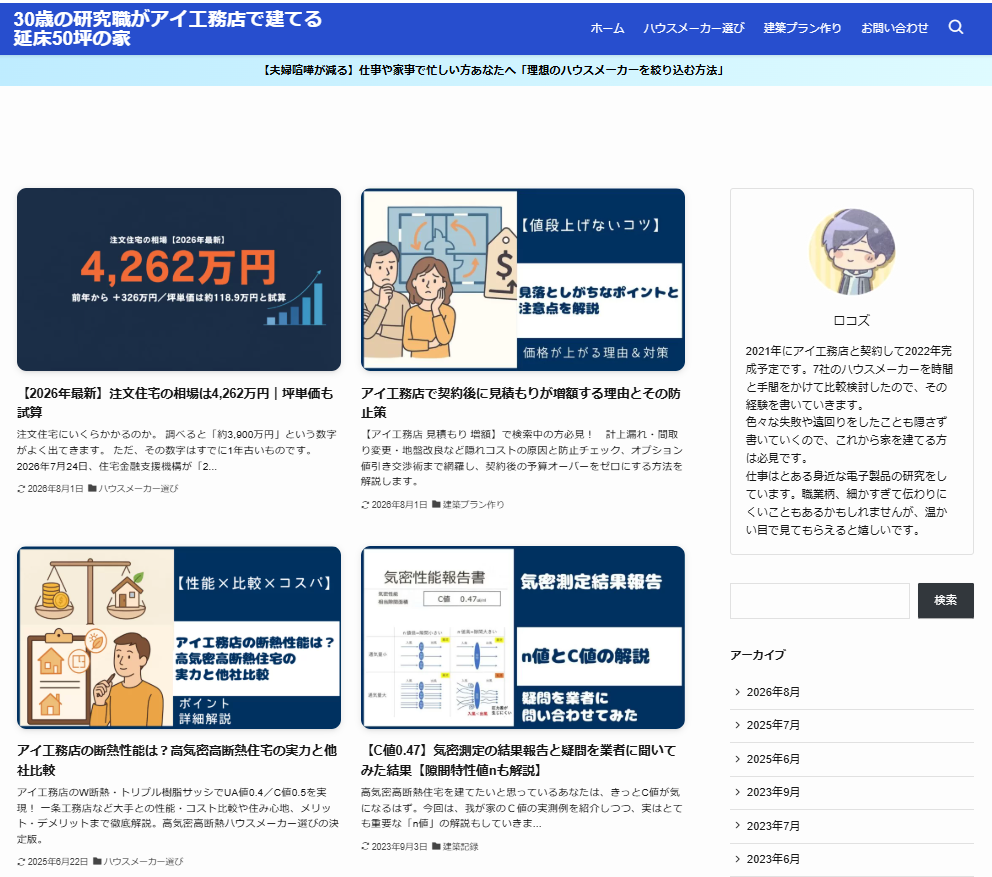Click date 2025年6月22日 on 断熱性能 post

58,861
